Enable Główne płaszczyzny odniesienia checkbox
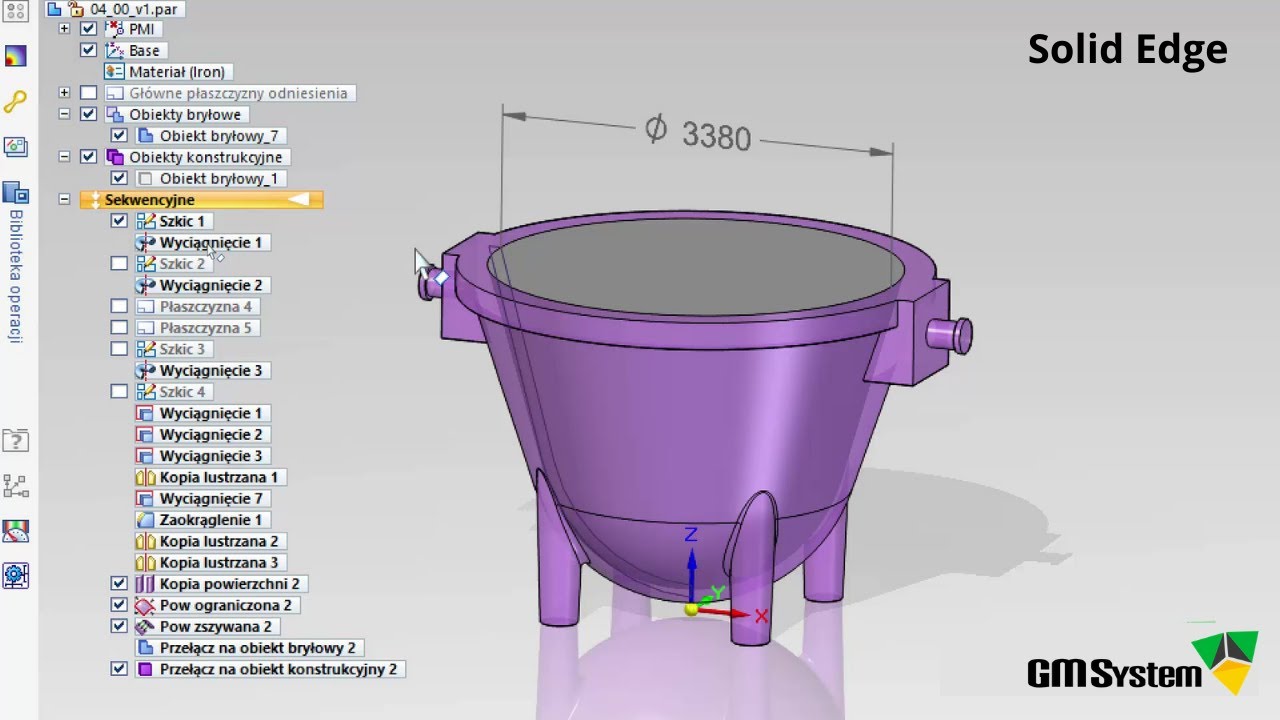 tap(88, 93)
